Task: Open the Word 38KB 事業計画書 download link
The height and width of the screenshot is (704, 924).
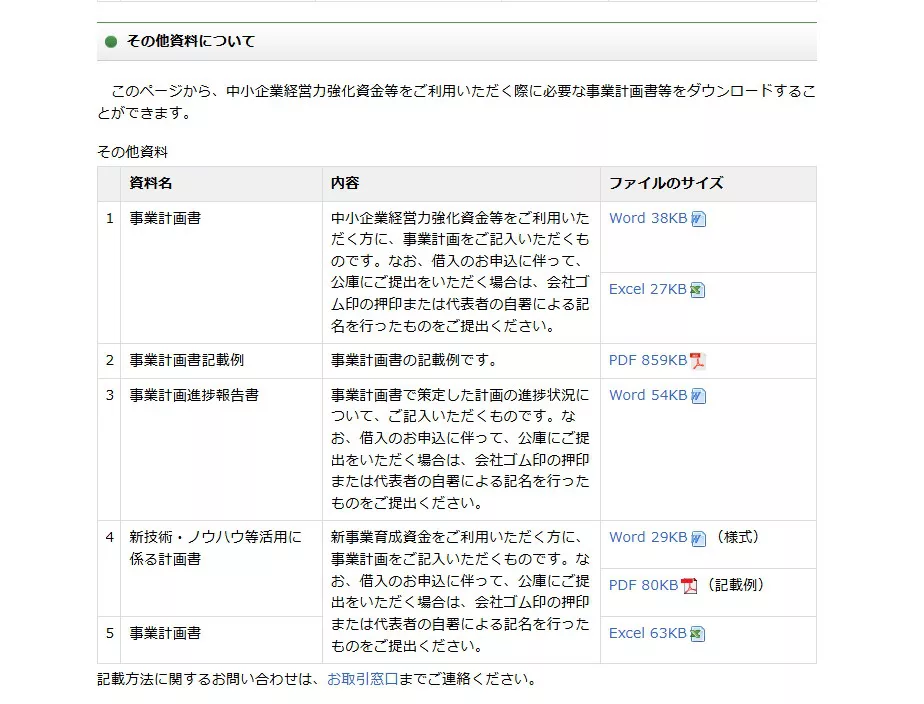Action: [x=646, y=217]
